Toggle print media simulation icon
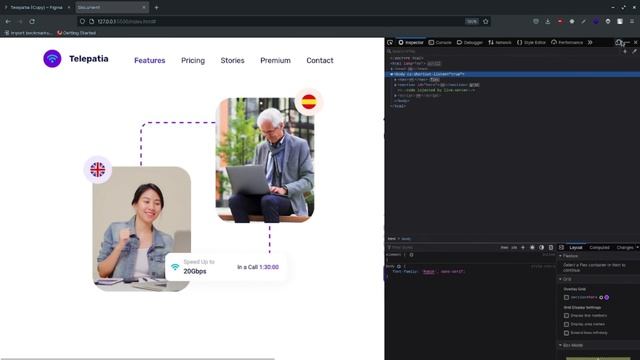 pos(551,247)
